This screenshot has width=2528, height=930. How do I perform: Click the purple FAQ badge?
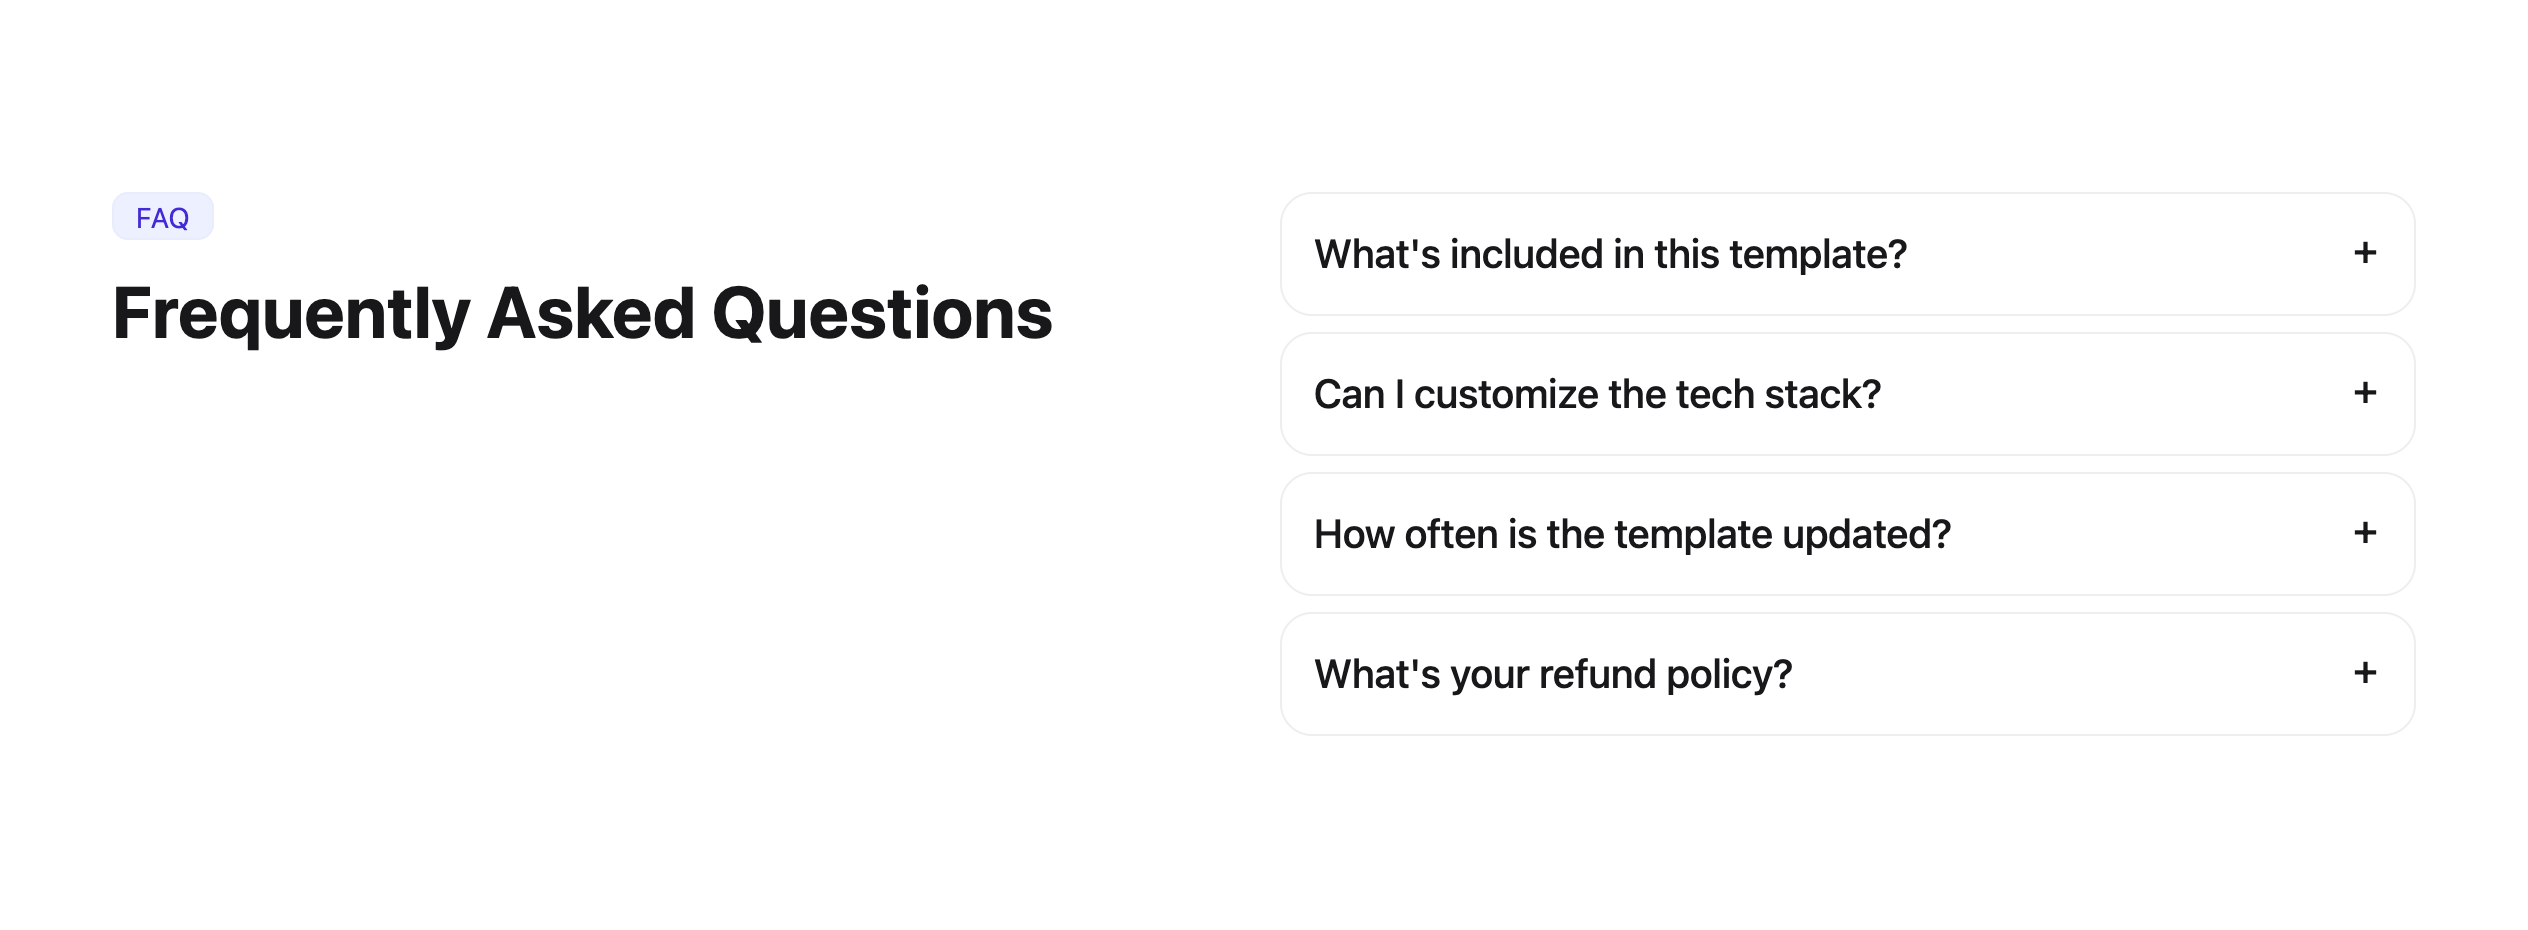pos(162,217)
